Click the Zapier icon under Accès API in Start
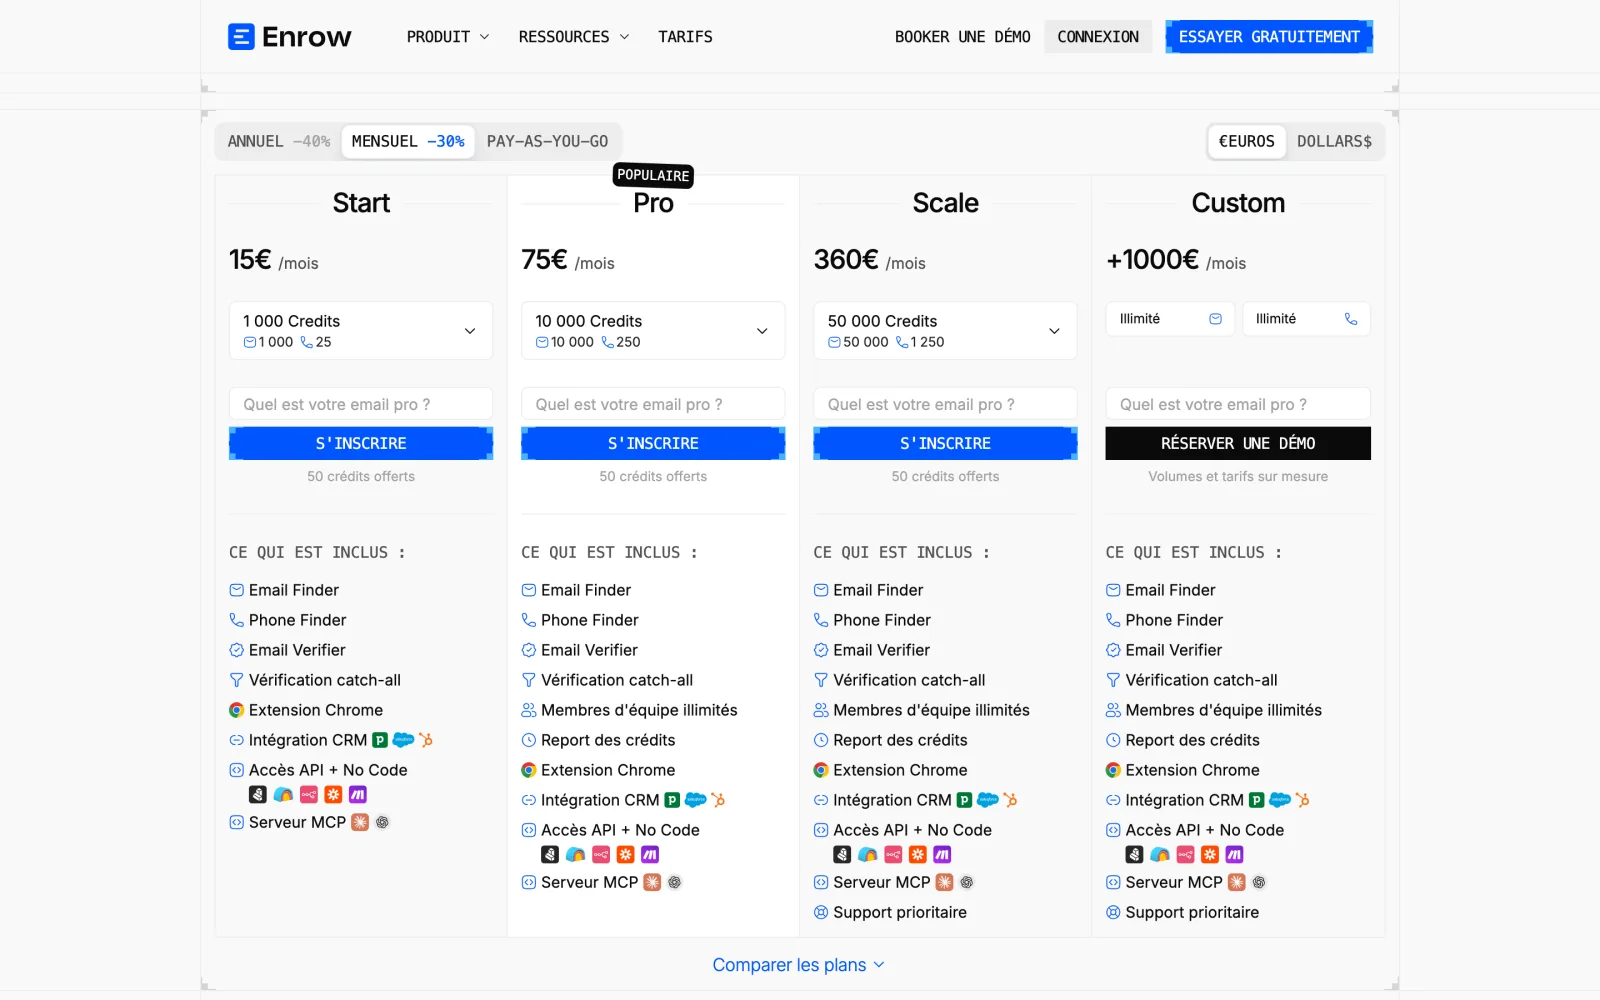This screenshot has height=1000, width=1600. click(333, 794)
